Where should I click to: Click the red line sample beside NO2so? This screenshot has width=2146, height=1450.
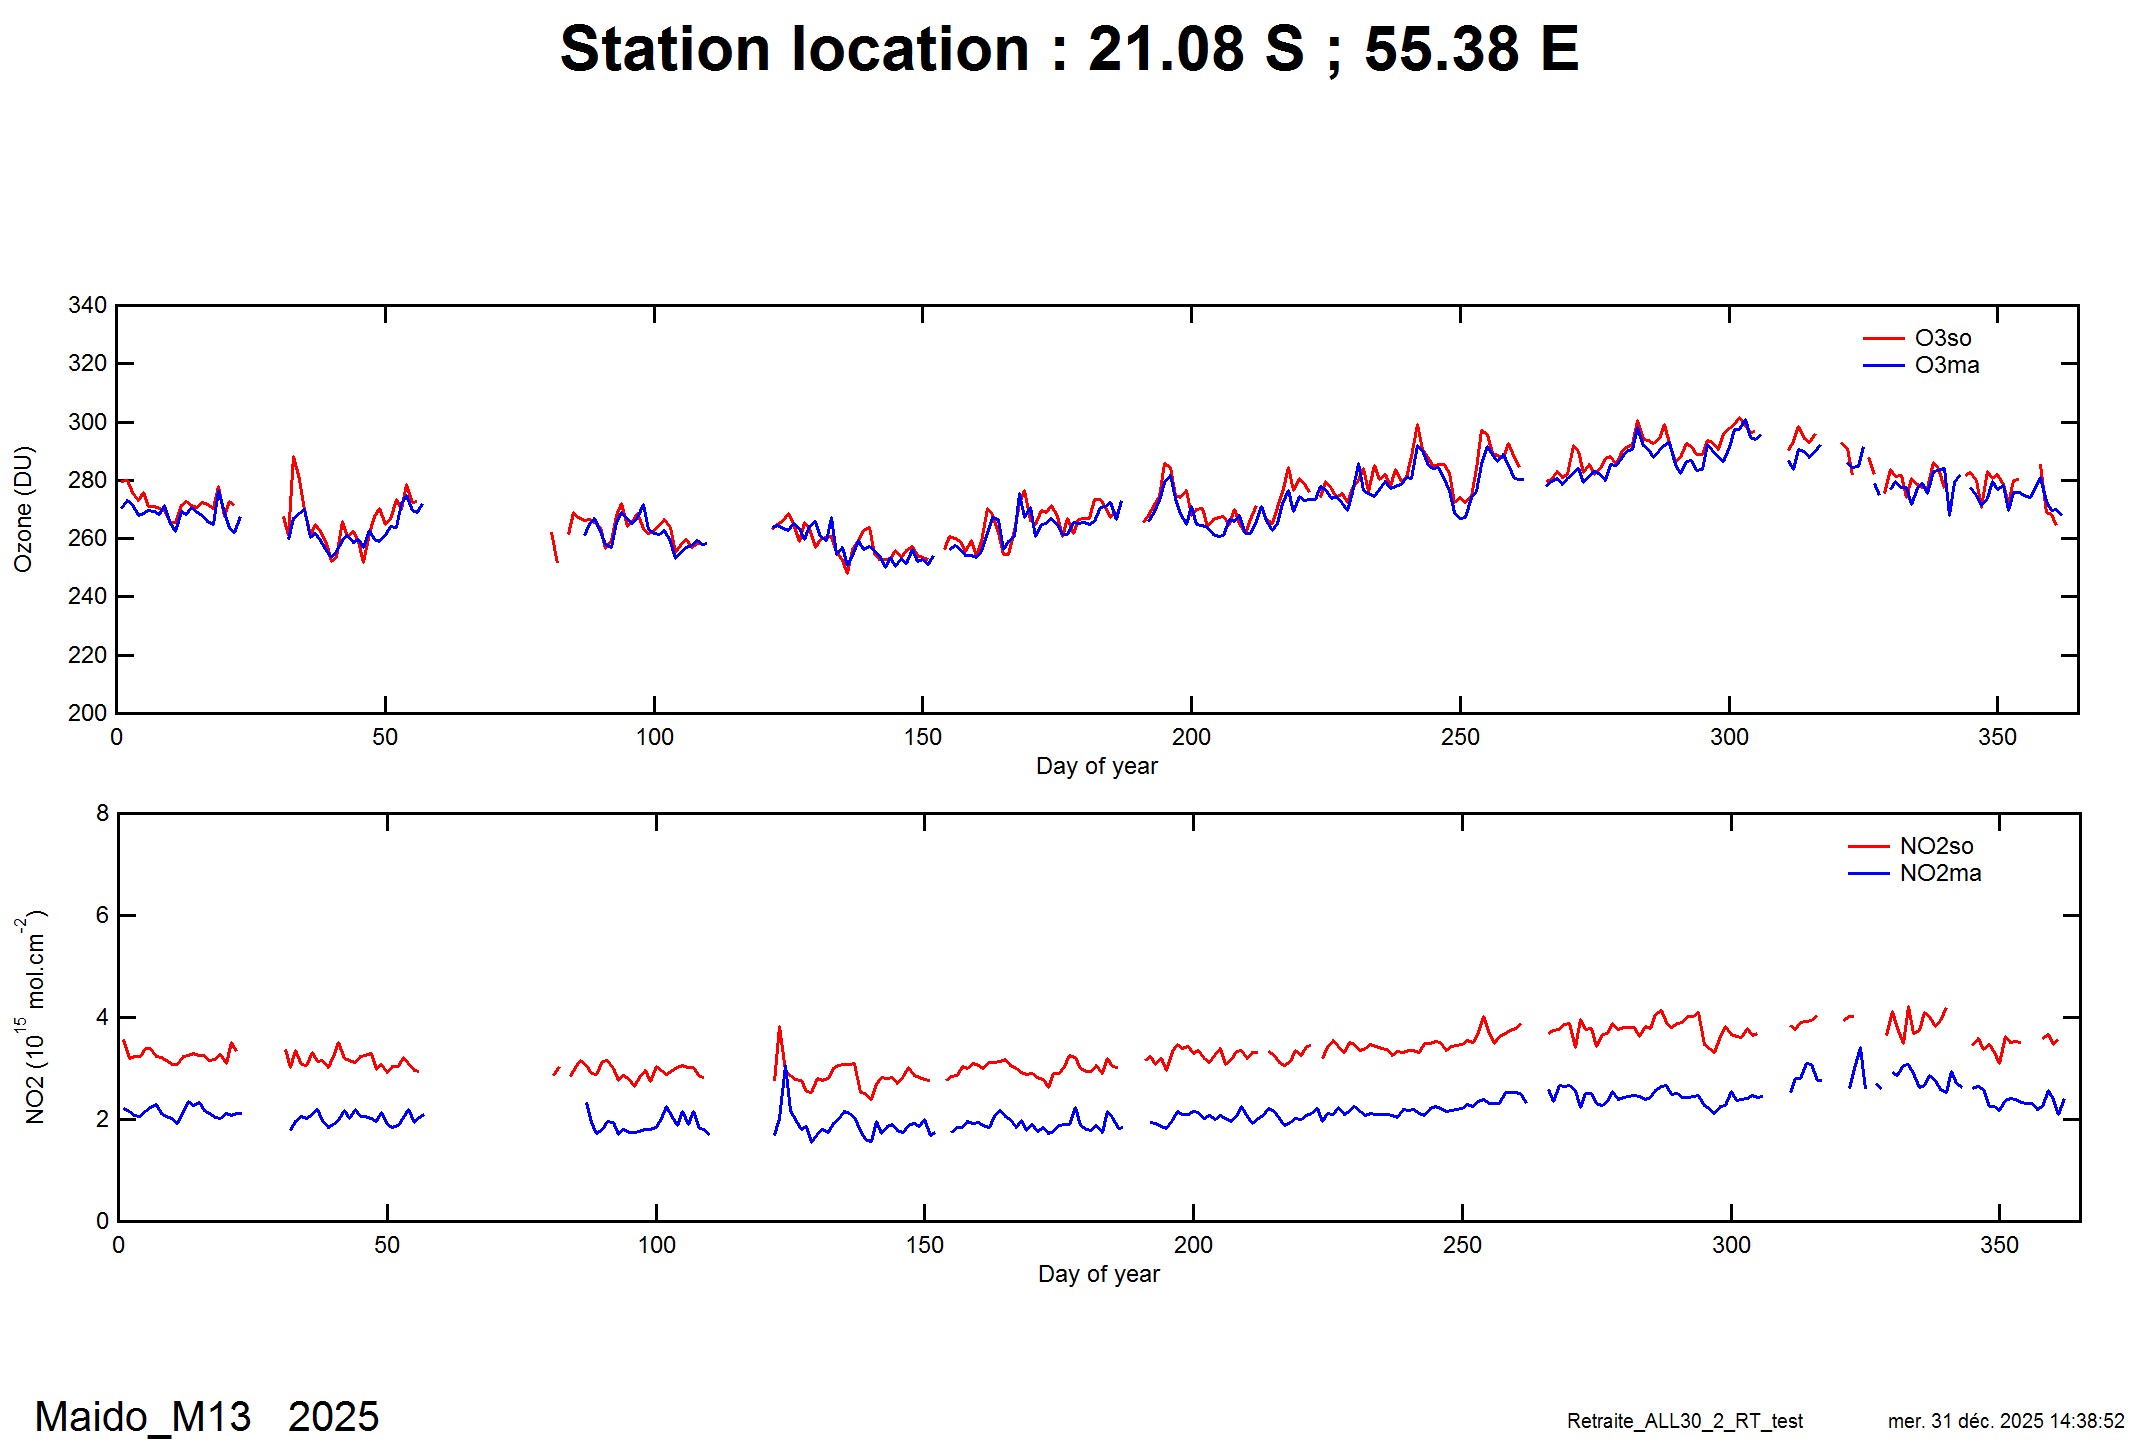click(x=1868, y=847)
